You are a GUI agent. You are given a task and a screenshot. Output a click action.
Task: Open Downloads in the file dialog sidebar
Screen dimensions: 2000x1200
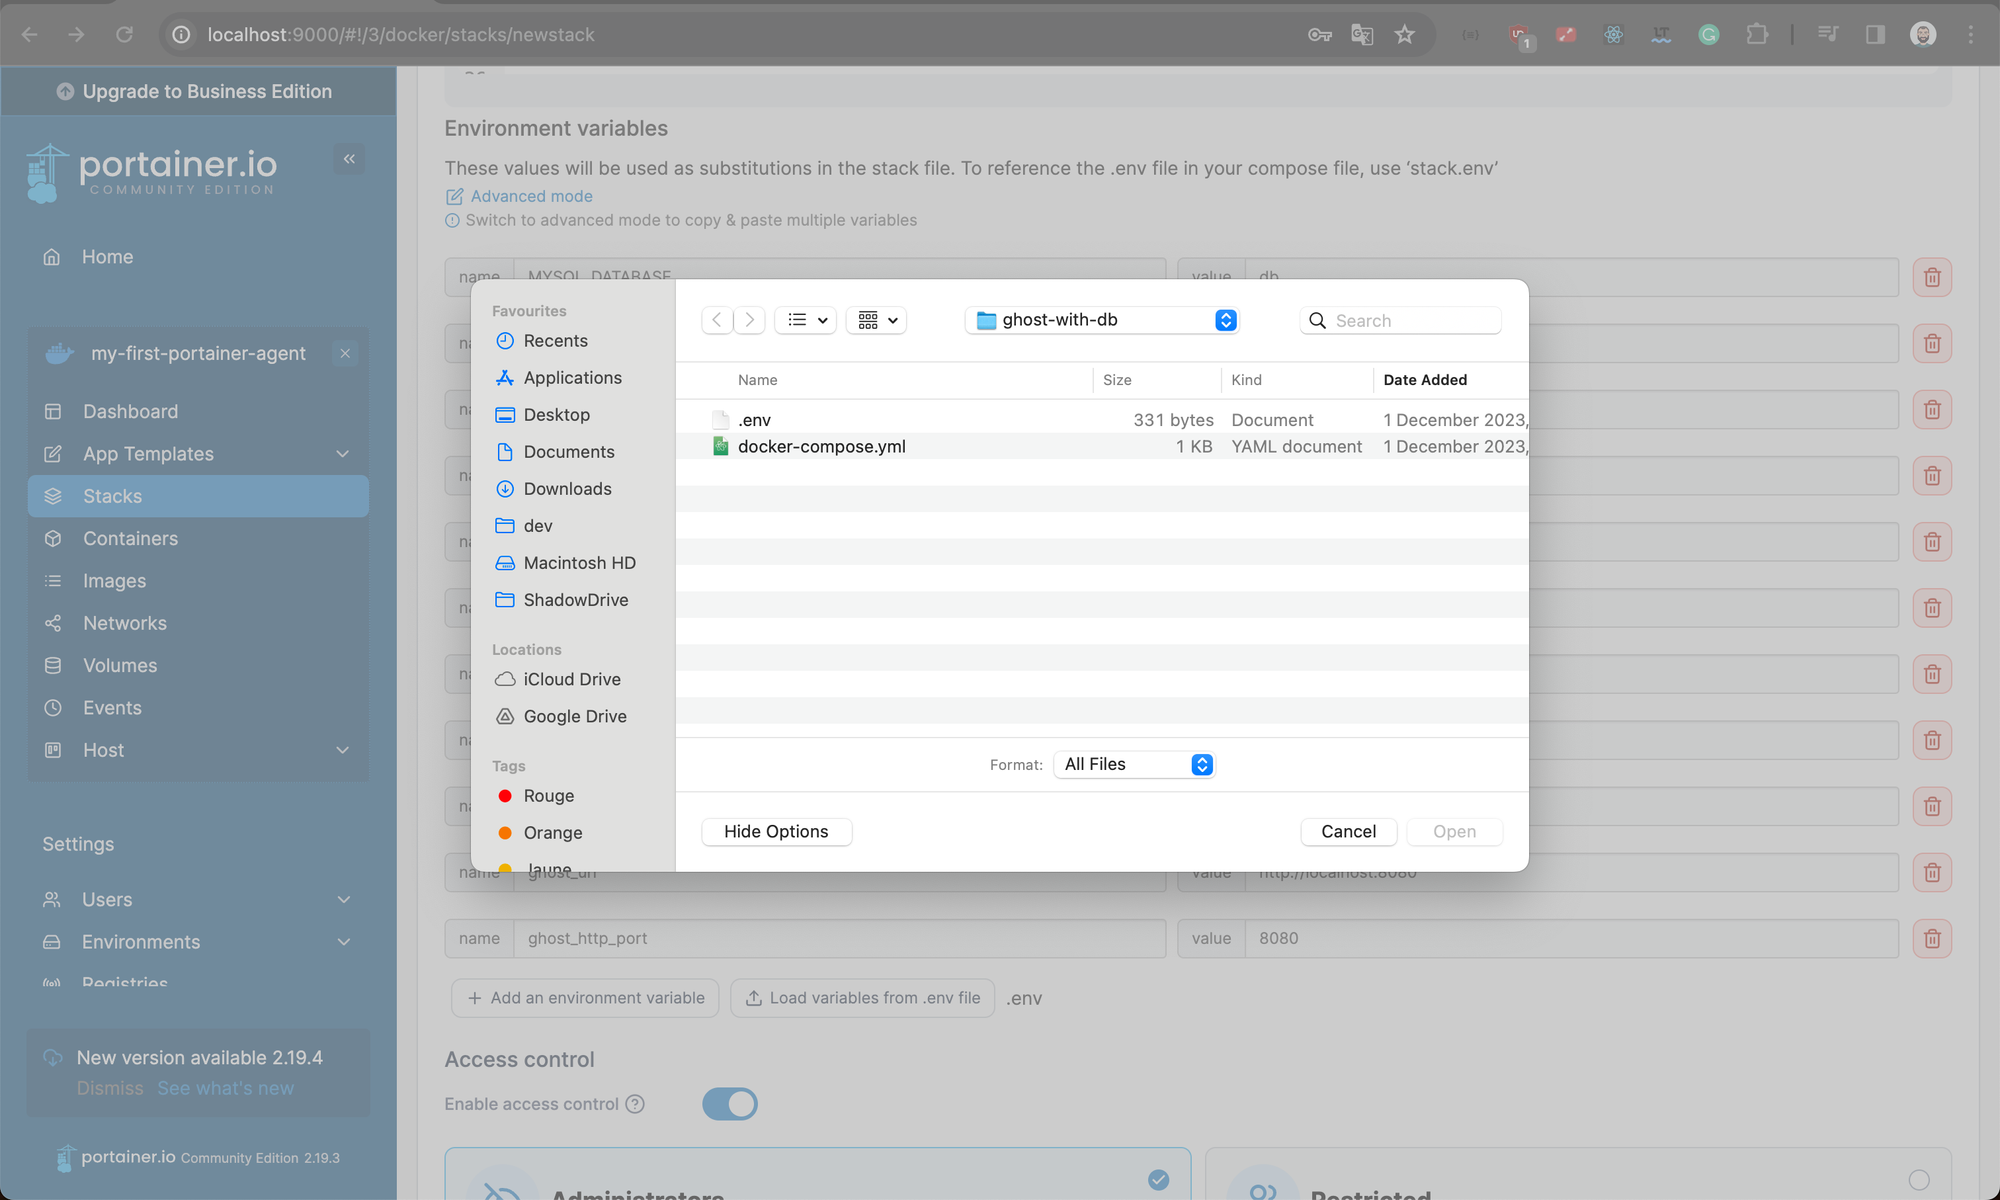pyautogui.click(x=567, y=489)
